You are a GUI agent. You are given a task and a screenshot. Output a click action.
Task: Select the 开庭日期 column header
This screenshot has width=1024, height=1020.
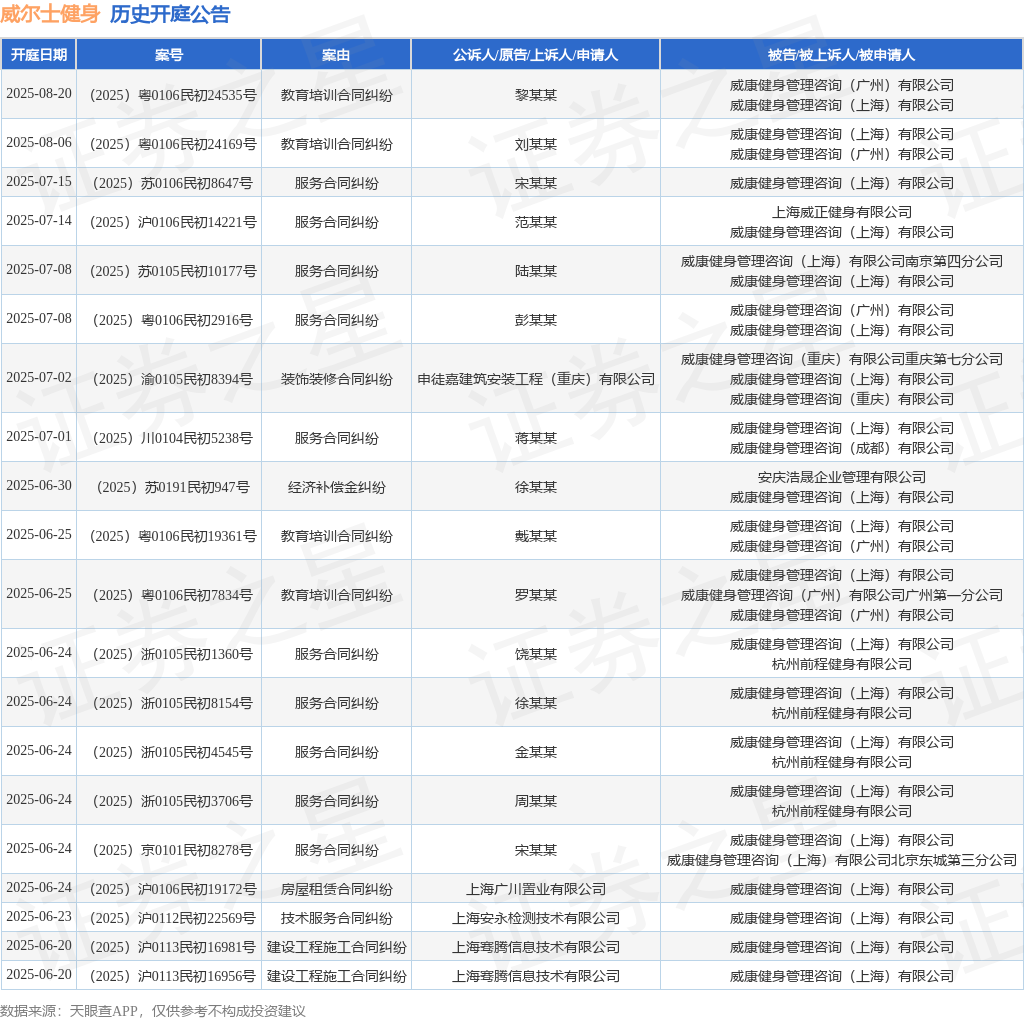tap(39, 55)
